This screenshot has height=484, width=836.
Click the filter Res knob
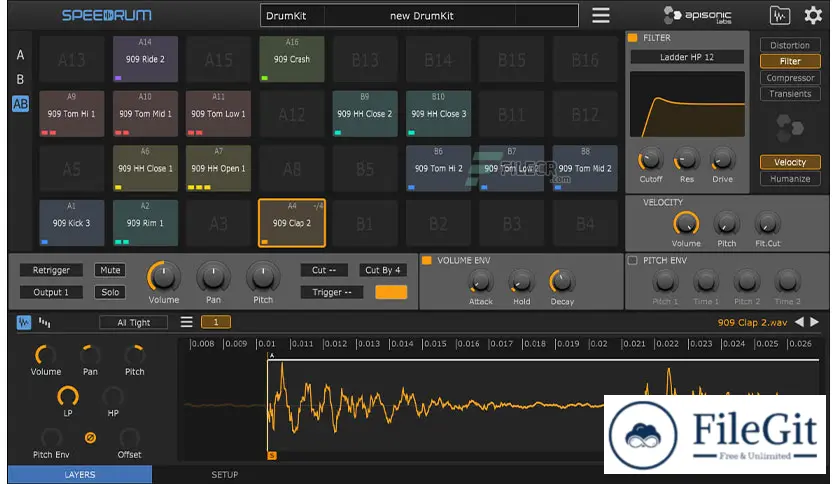pos(686,159)
